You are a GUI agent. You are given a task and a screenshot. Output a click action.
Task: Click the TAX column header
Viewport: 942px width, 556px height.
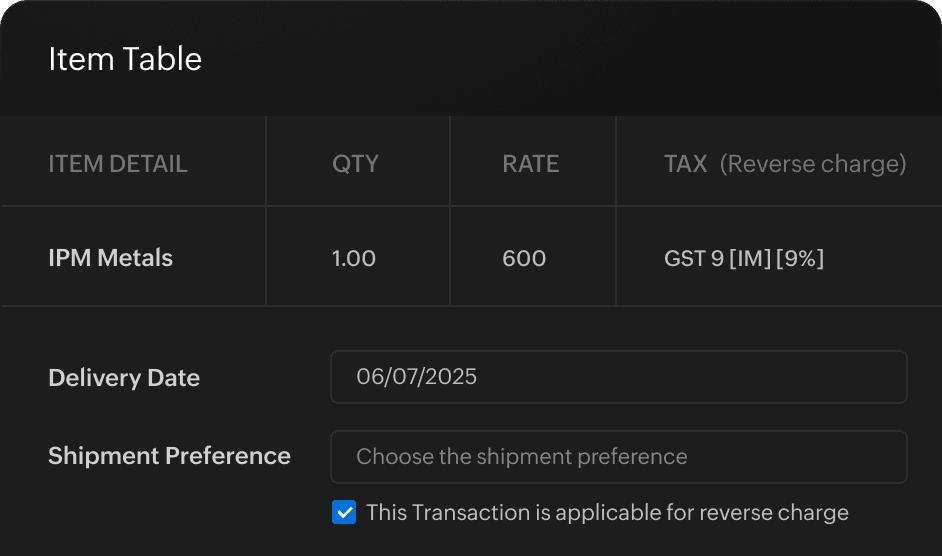tap(686, 164)
